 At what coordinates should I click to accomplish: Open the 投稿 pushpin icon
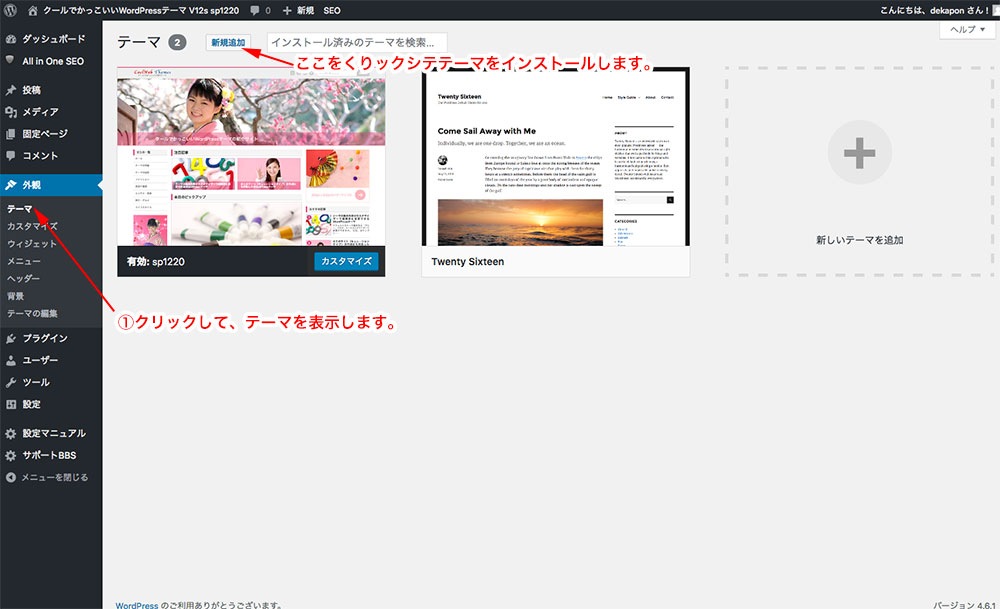click(11, 90)
